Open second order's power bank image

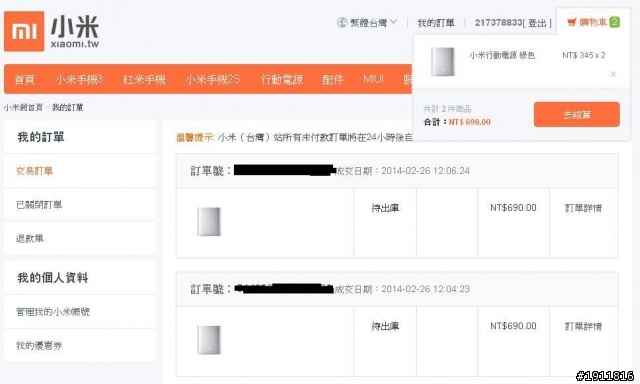(209, 340)
